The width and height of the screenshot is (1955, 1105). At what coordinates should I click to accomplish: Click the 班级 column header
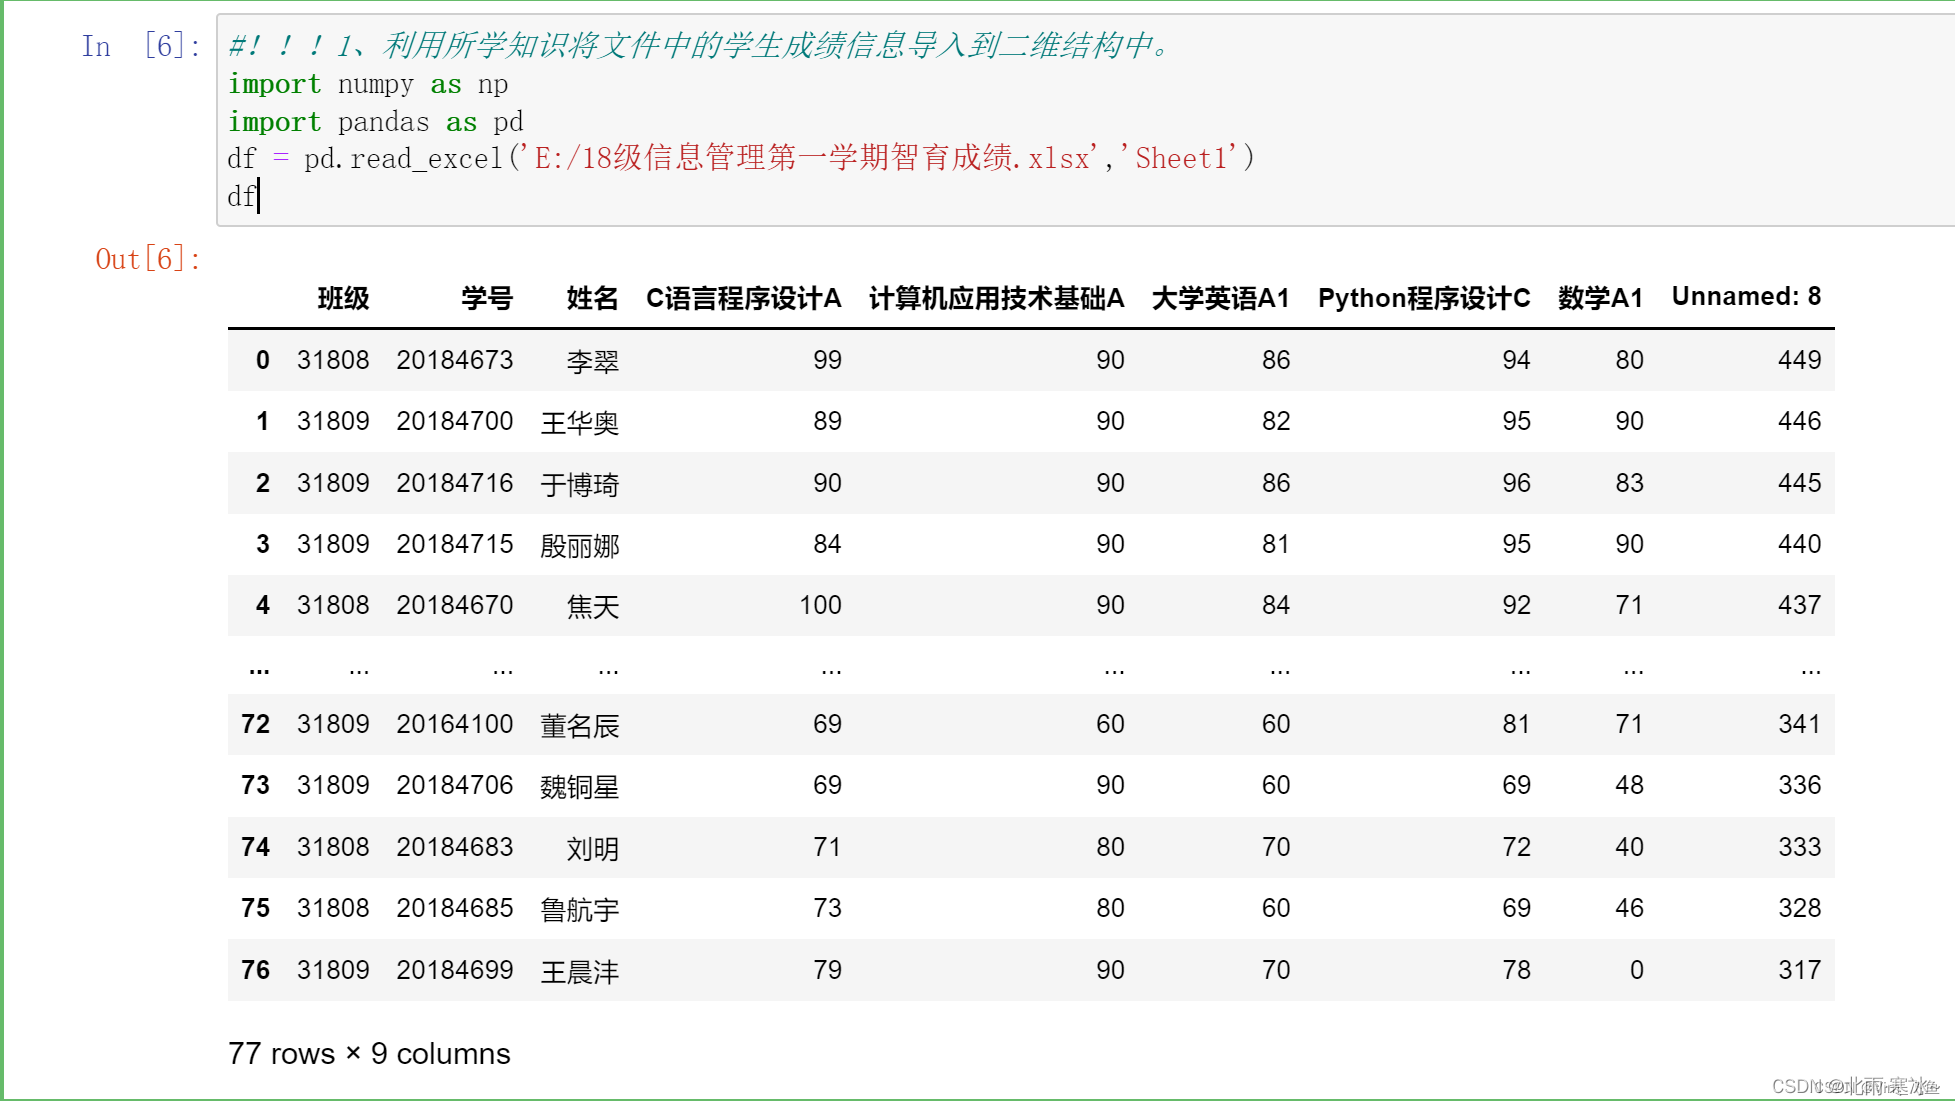tap(343, 298)
